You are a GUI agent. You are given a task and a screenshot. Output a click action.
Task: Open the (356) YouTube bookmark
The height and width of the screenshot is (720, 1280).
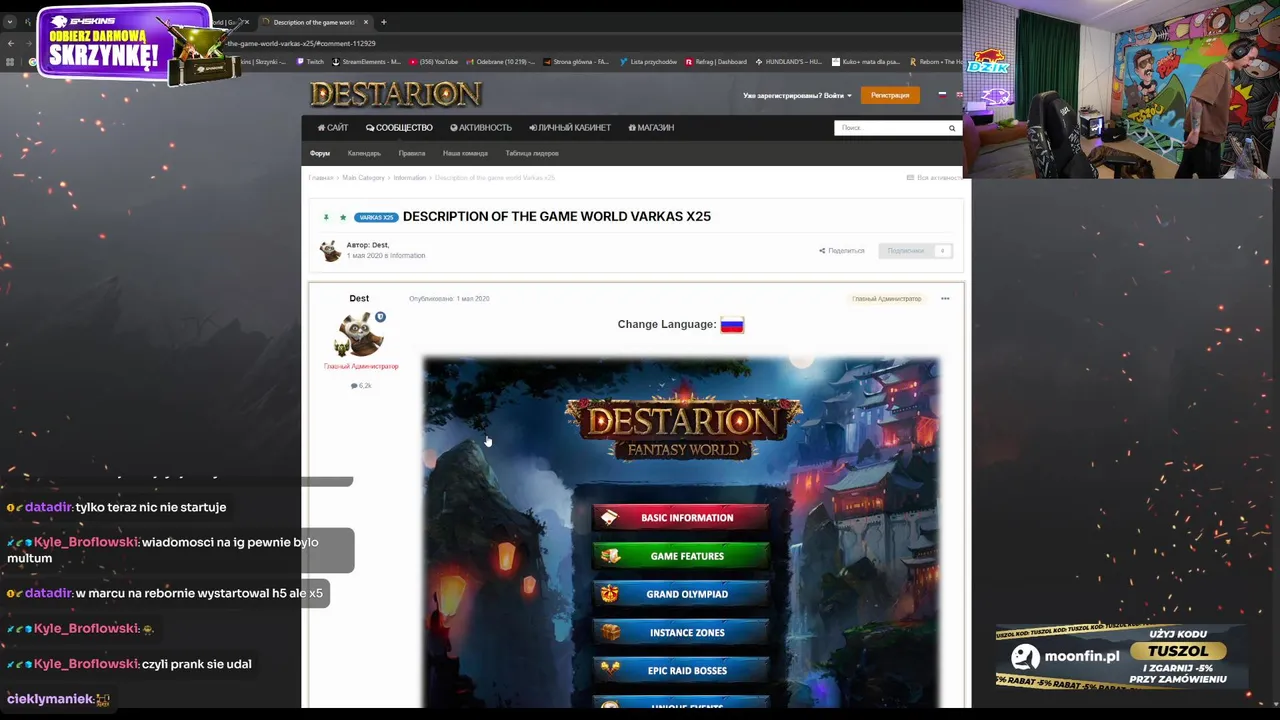tap(433, 62)
